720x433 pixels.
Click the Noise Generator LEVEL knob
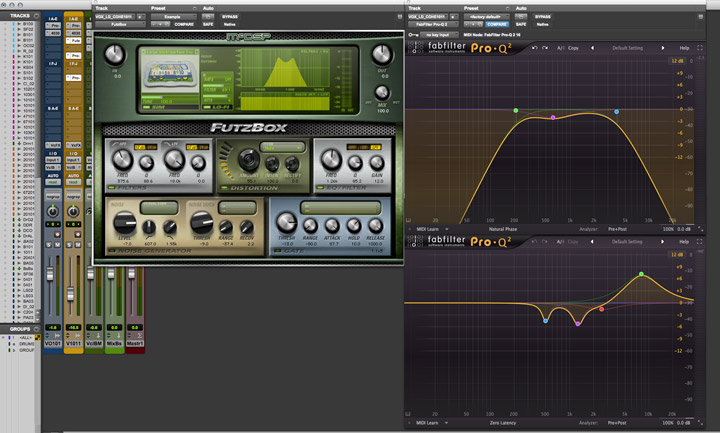[124, 223]
